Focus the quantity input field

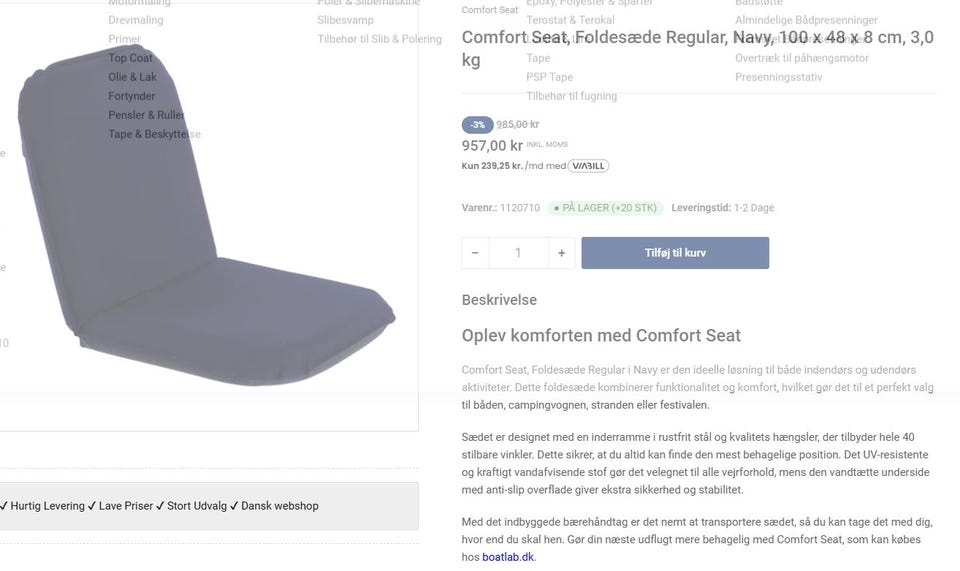pos(518,253)
